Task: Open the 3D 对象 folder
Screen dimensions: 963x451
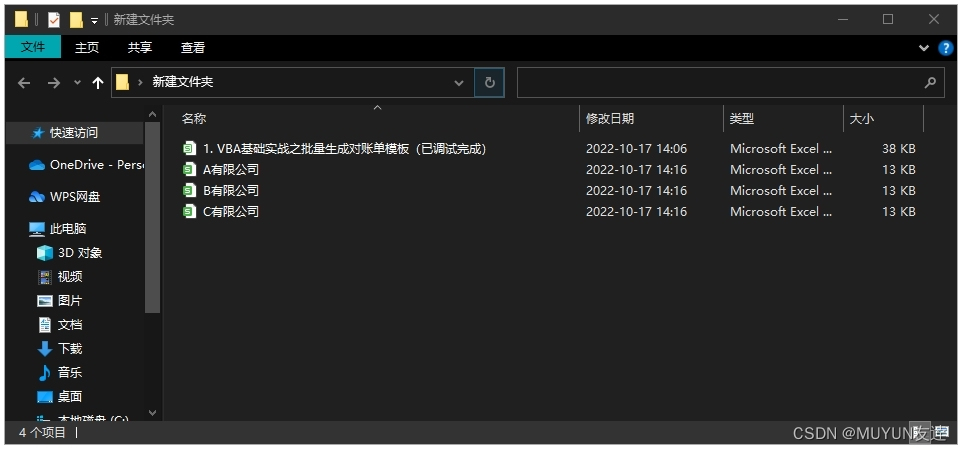Action: (80, 253)
